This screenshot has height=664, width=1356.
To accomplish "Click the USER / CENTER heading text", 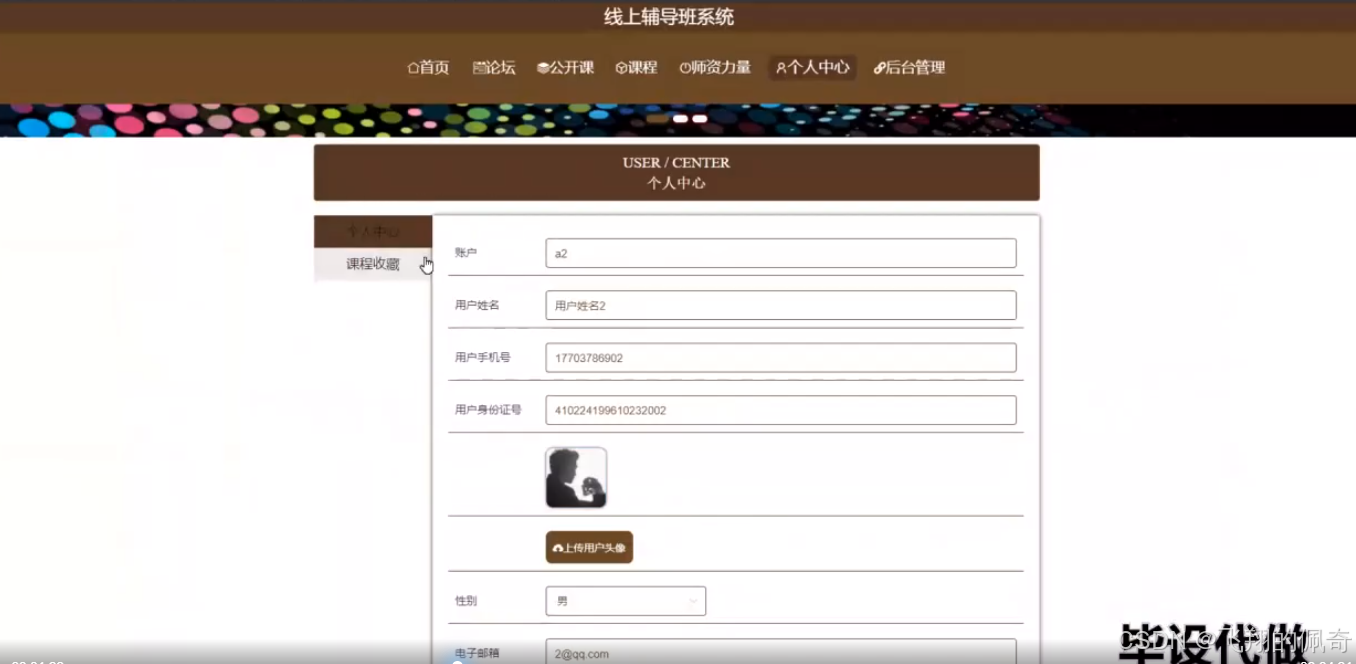I will point(676,163).
